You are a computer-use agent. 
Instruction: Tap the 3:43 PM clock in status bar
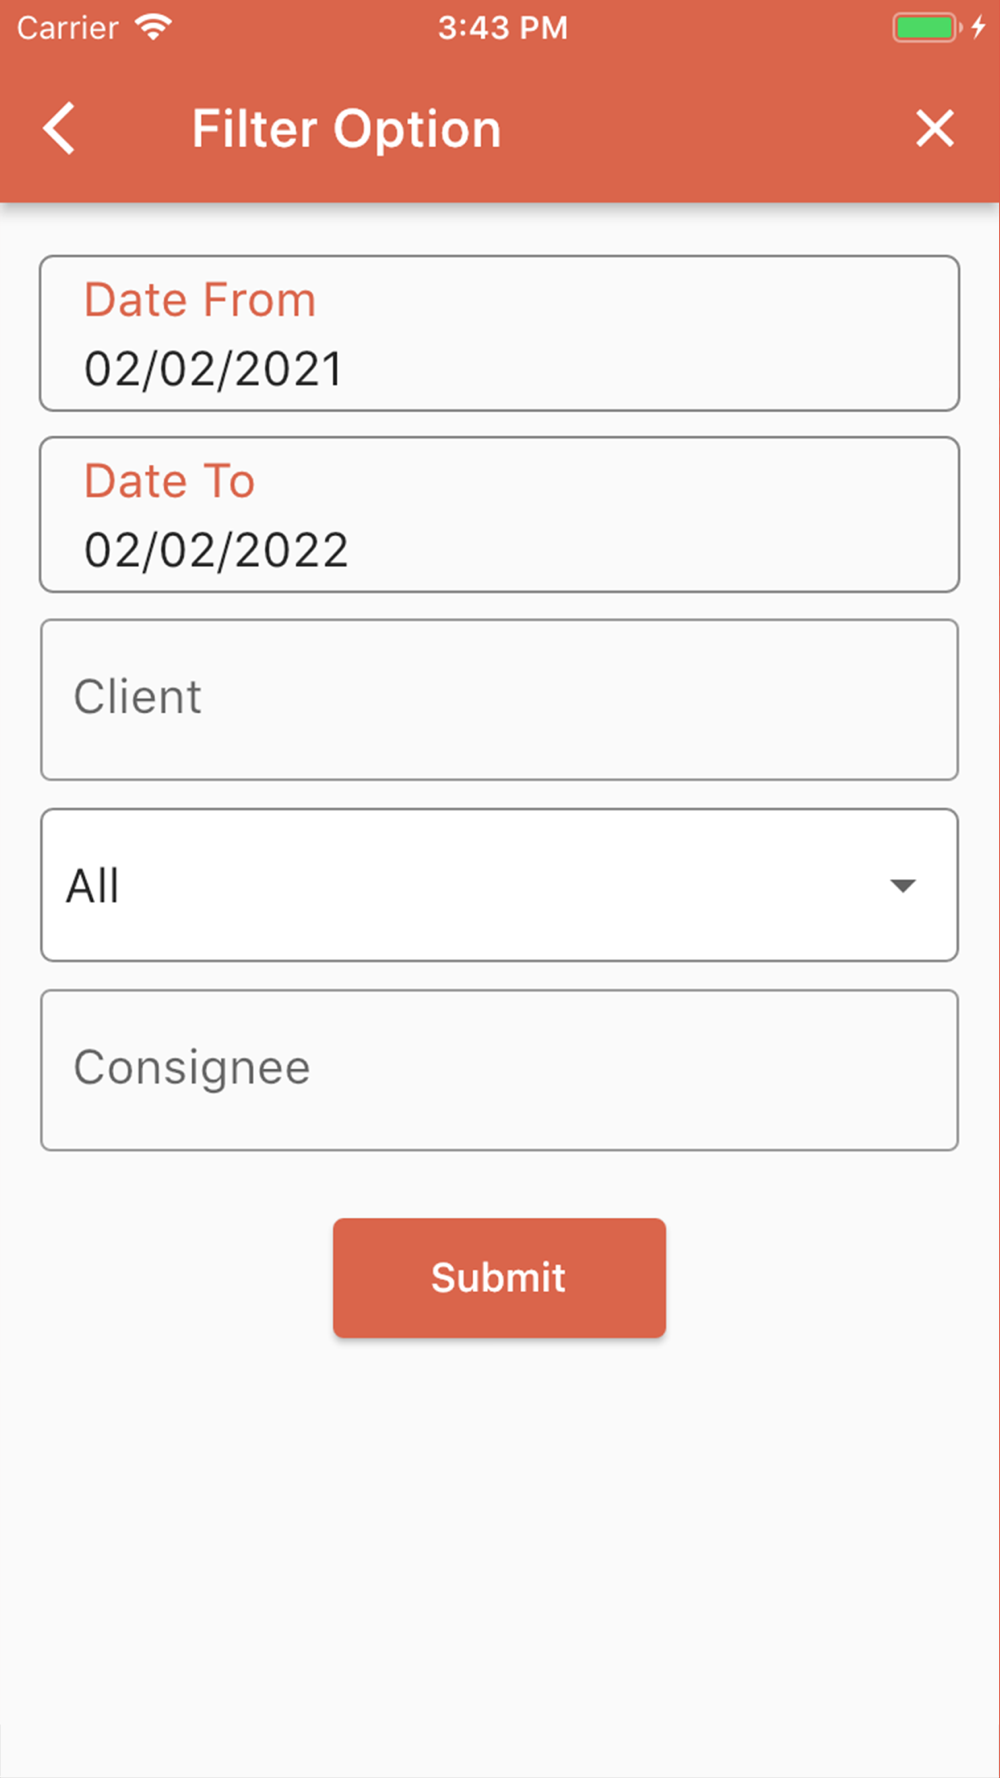click(503, 27)
